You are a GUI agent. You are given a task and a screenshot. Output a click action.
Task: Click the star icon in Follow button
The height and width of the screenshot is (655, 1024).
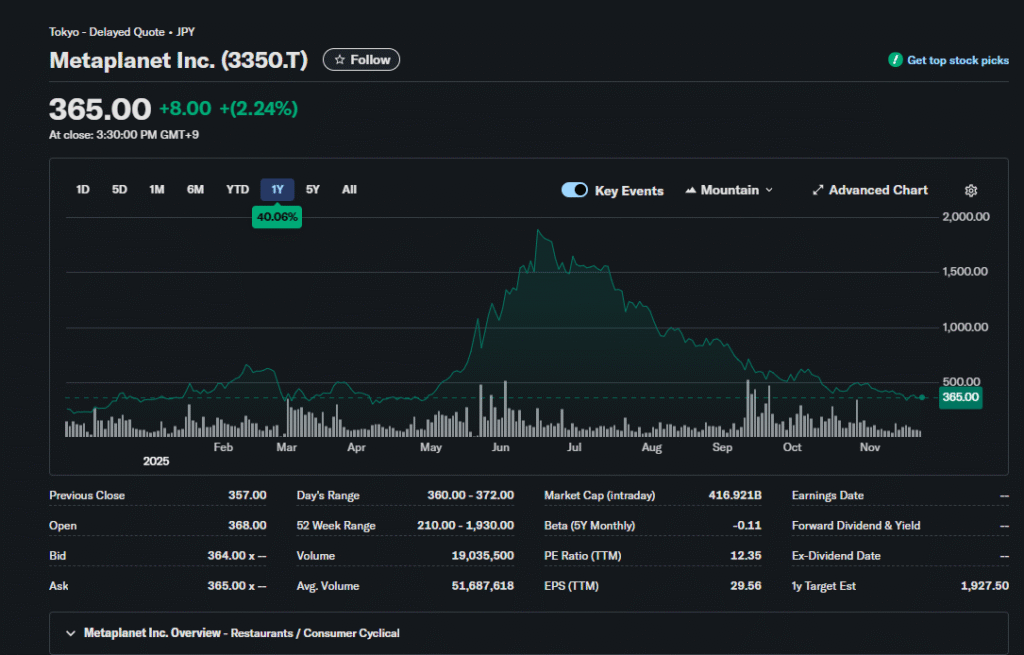[340, 60]
